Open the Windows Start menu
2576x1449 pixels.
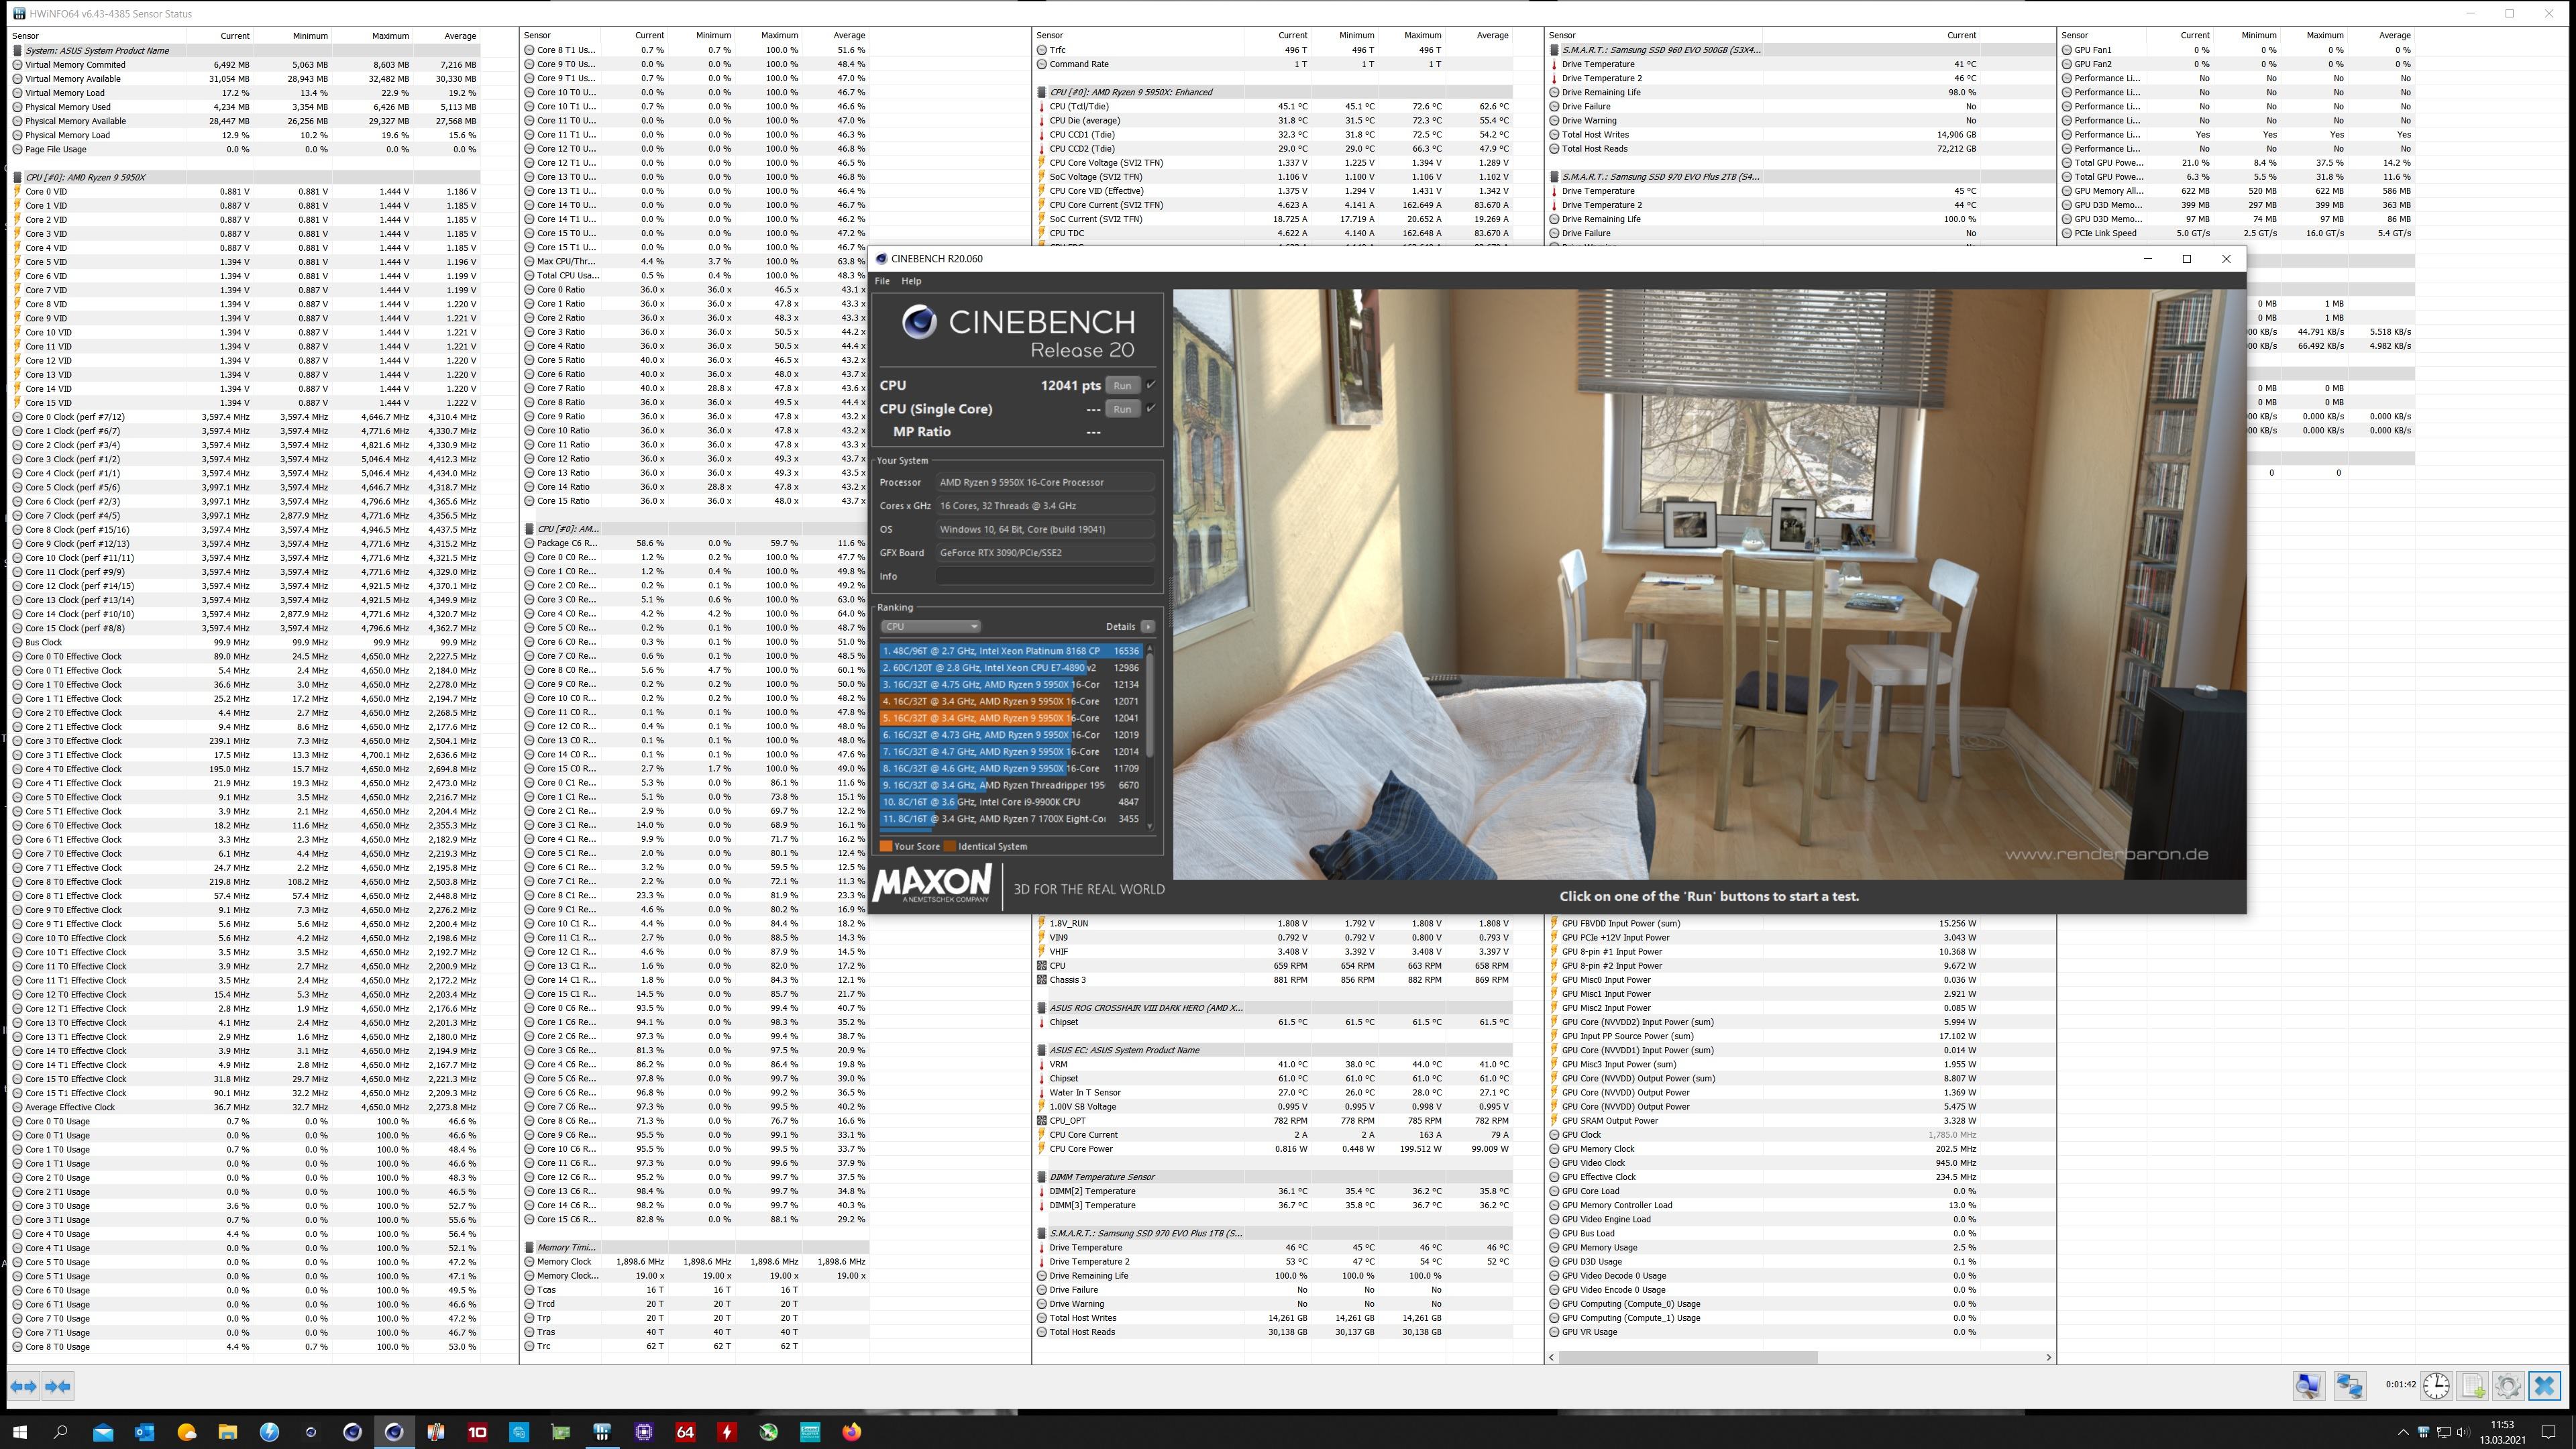click(19, 1432)
